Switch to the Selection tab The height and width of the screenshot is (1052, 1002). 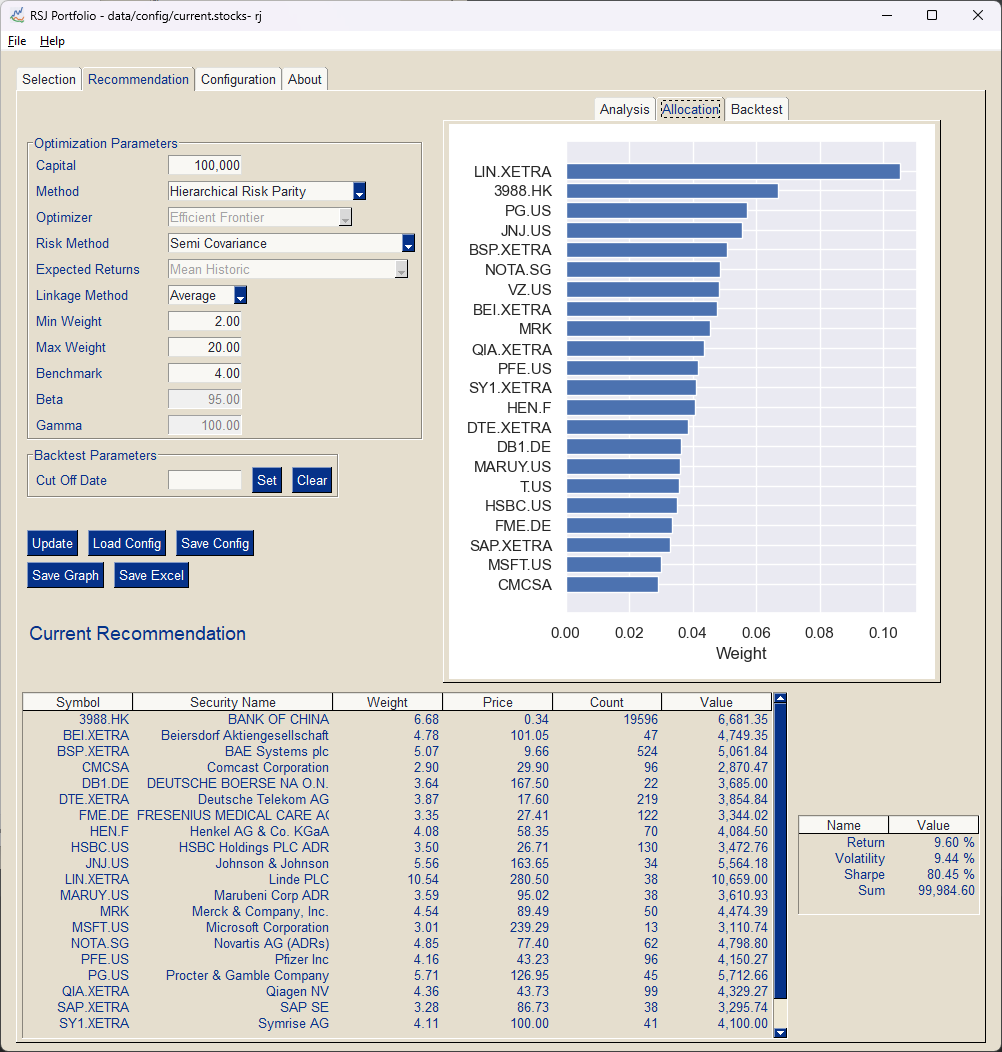[49, 79]
